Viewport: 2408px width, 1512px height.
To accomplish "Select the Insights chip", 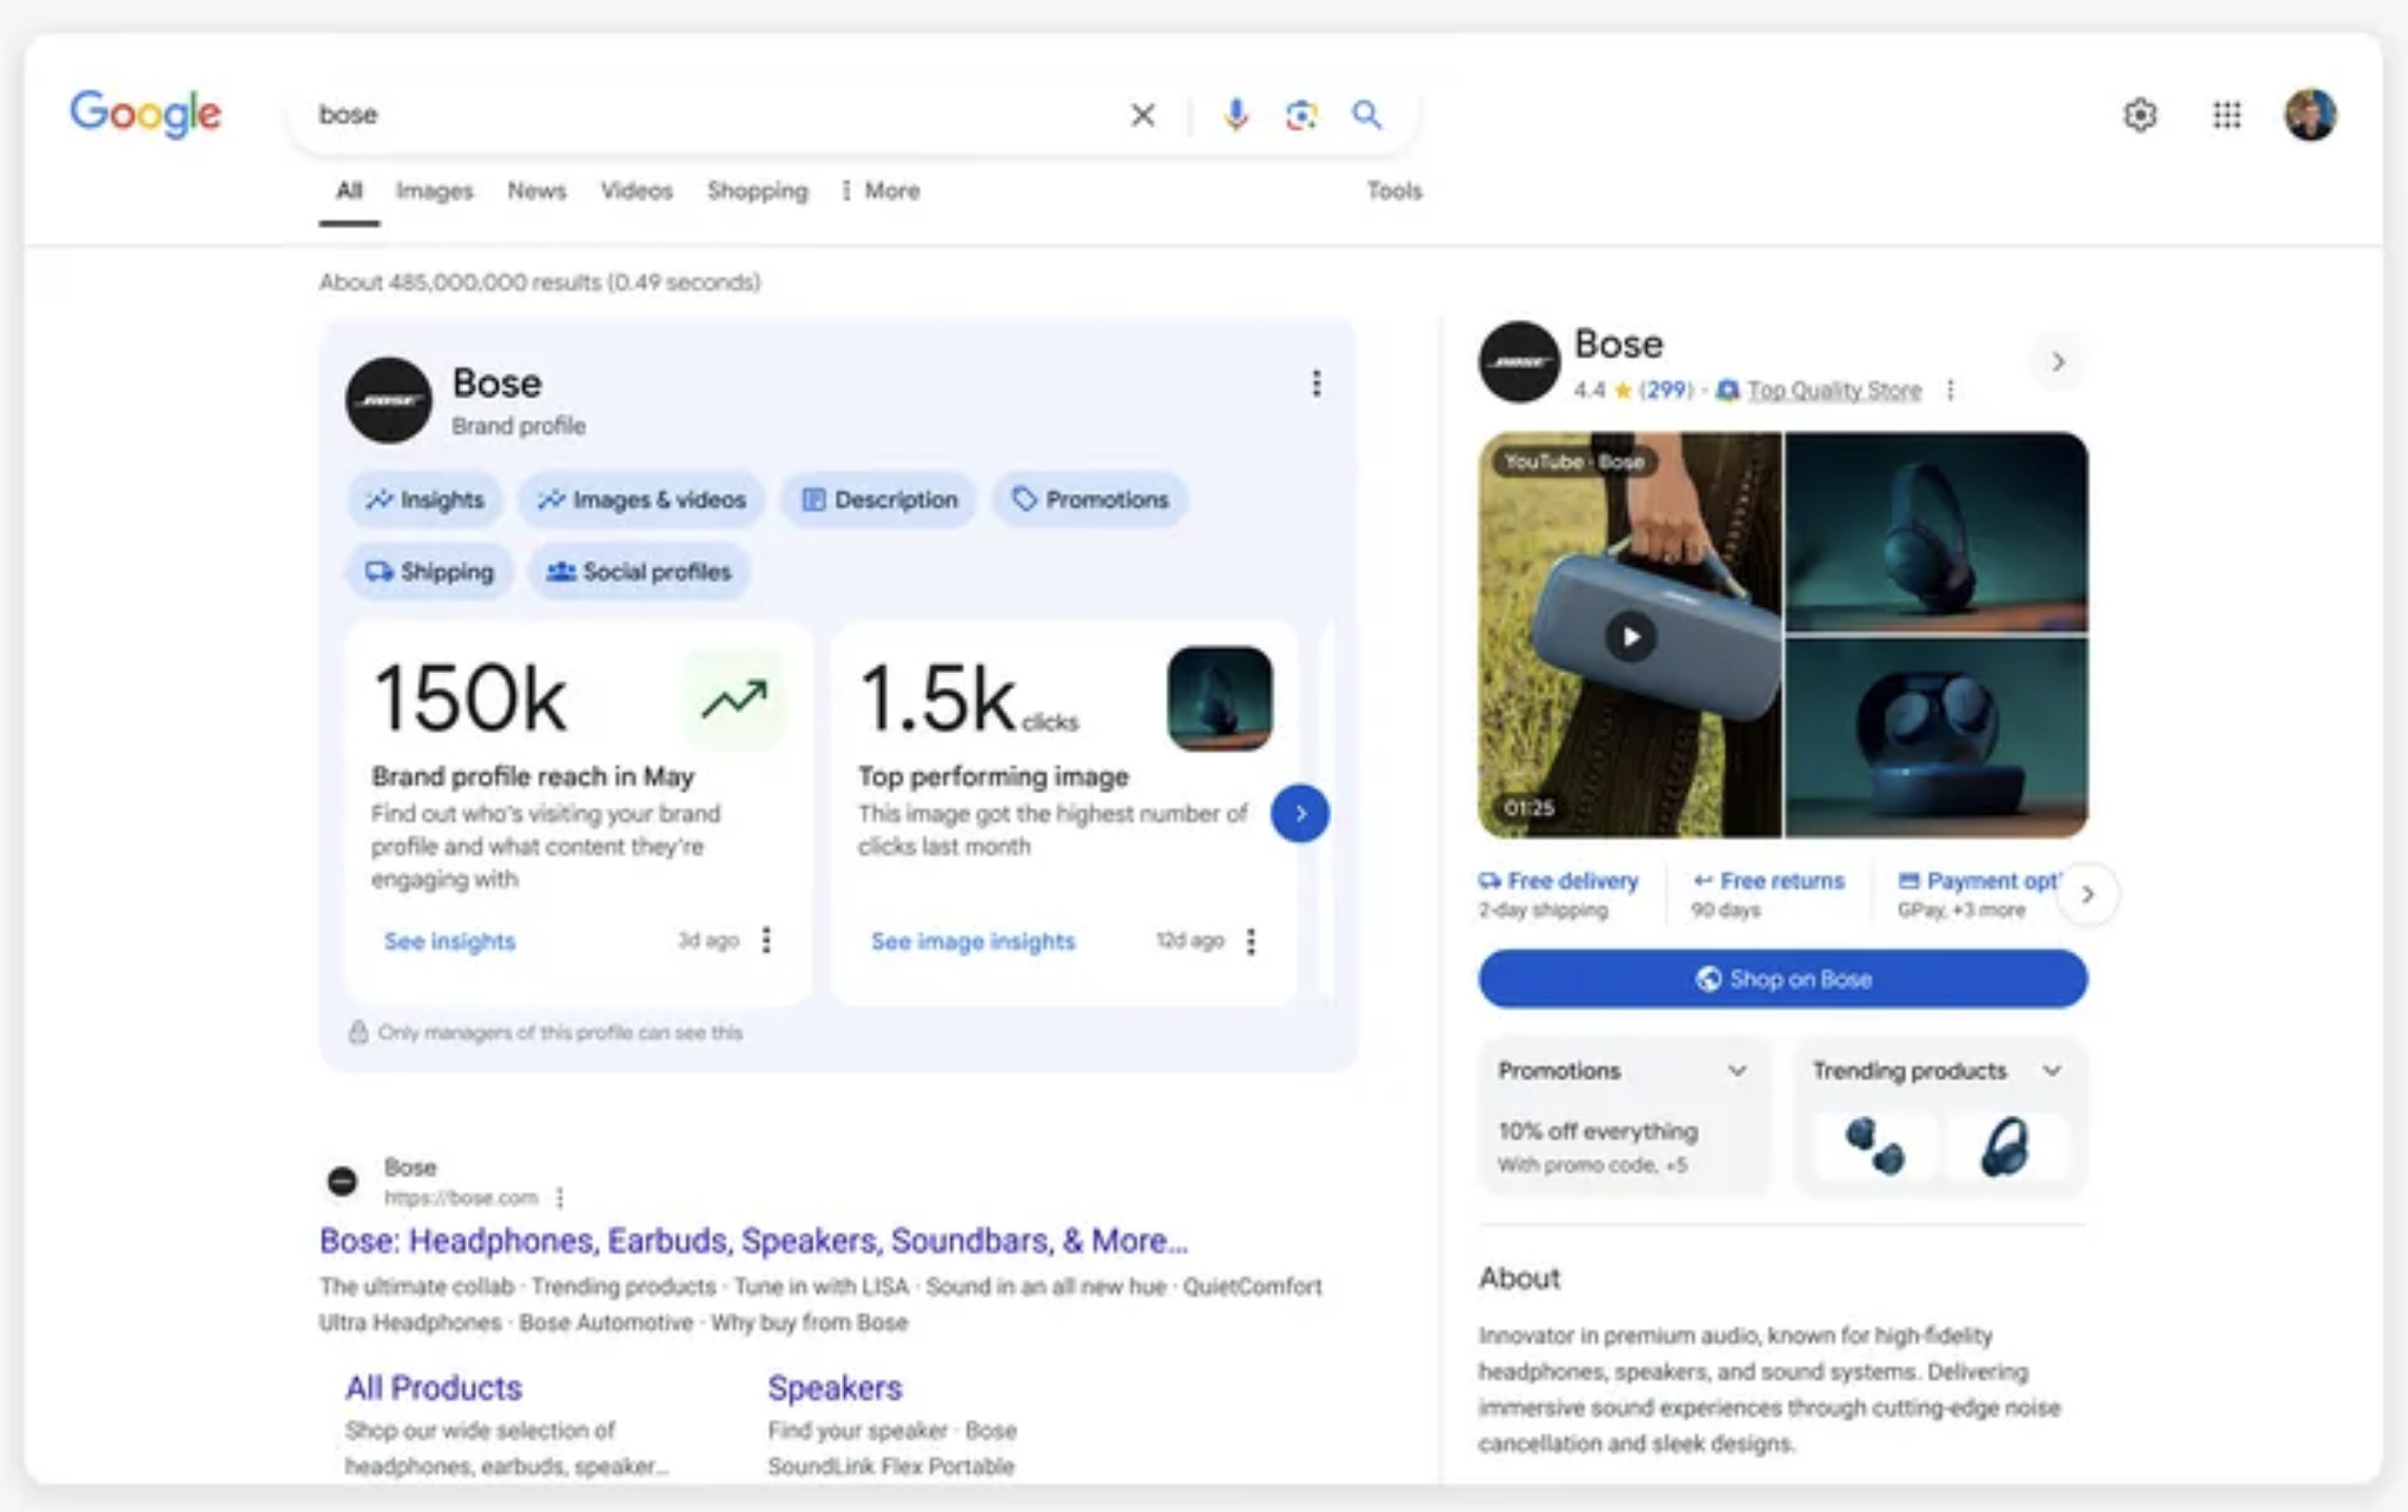I will click(425, 499).
